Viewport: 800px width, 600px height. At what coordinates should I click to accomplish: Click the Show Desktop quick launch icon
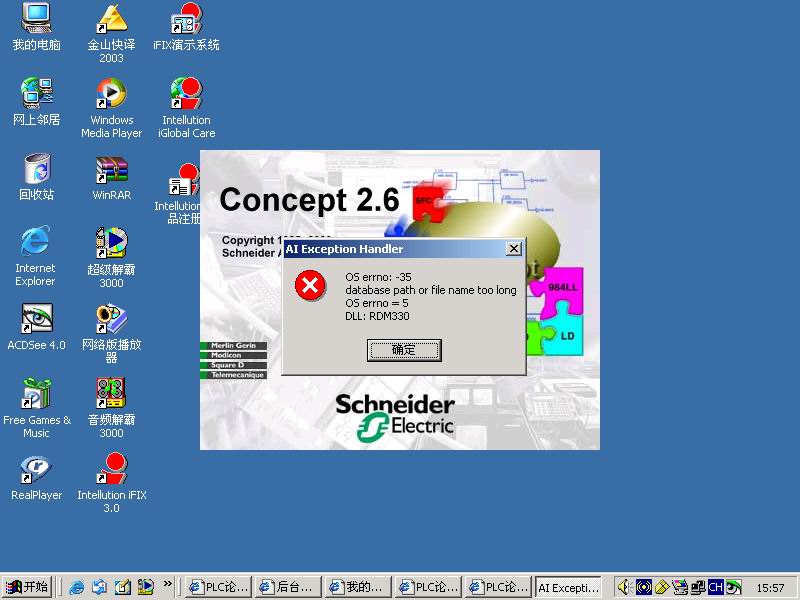[x=122, y=587]
